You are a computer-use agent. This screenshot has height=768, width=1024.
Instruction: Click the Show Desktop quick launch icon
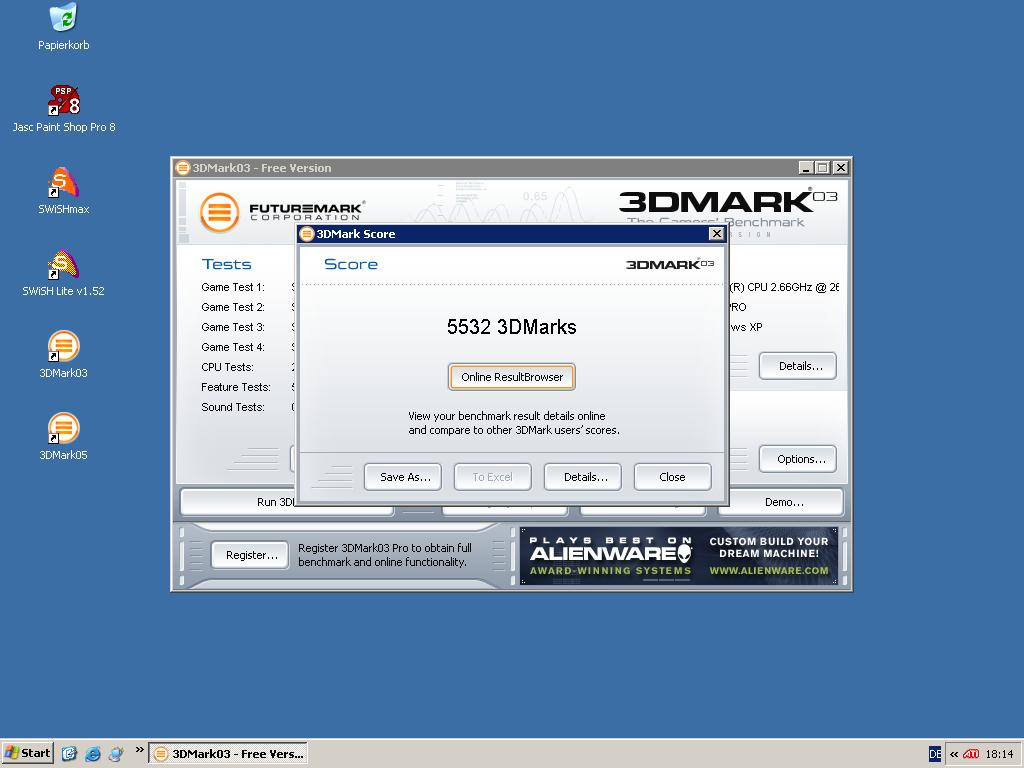[69, 754]
